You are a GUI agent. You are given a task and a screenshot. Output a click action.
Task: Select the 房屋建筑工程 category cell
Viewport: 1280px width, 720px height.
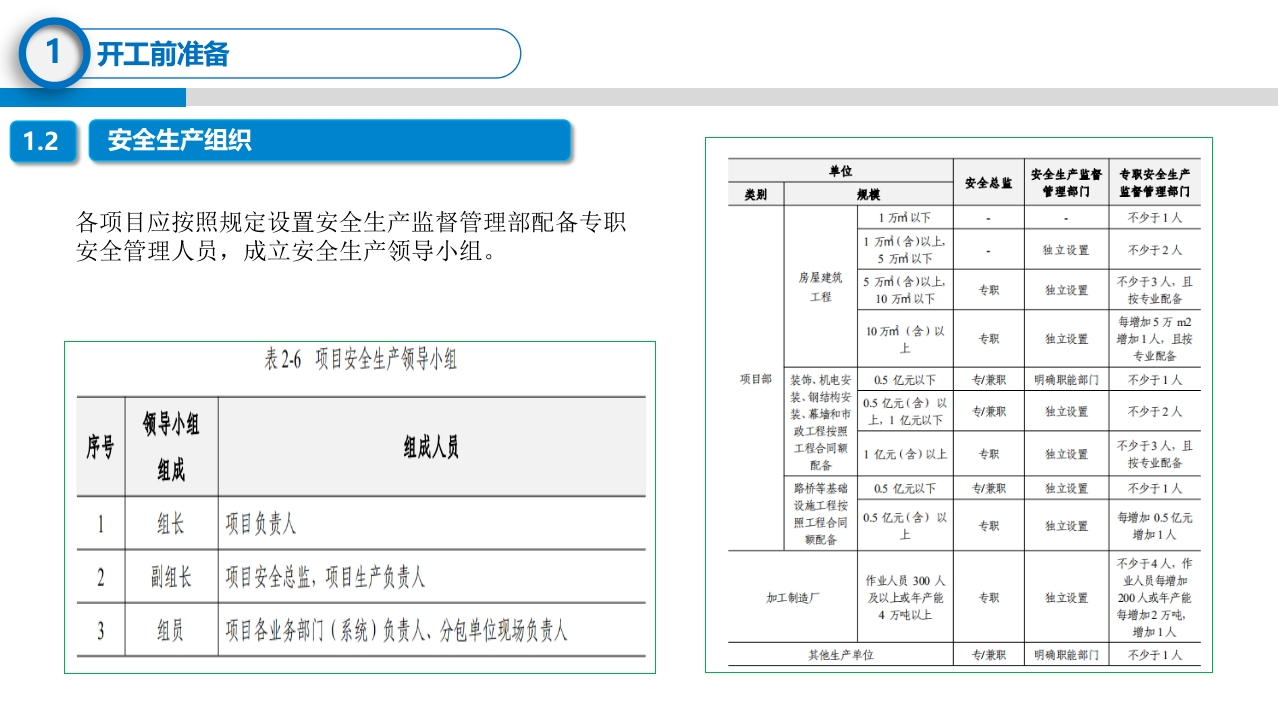click(820, 287)
